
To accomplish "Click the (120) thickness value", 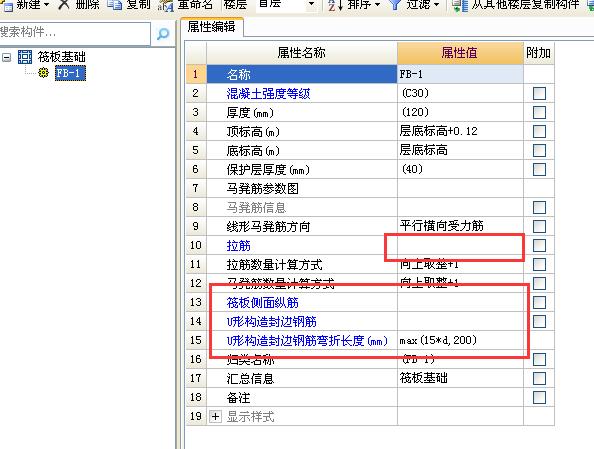I will click(460, 112).
